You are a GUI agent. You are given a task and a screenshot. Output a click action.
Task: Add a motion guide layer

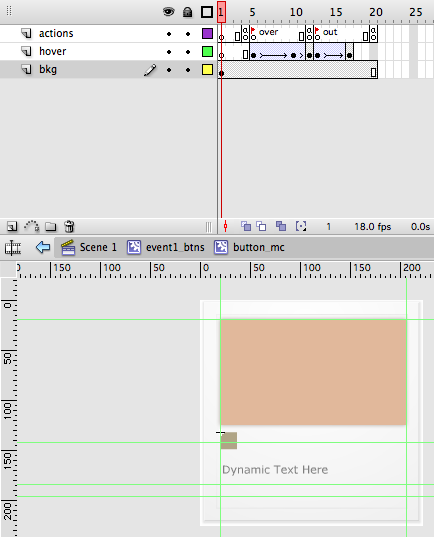(x=32, y=226)
